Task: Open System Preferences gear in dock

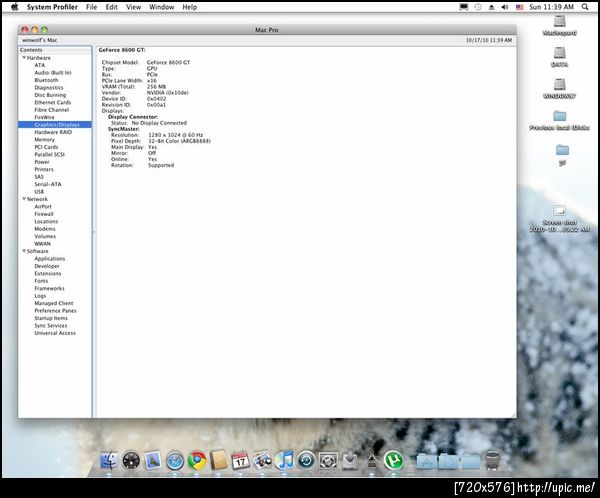Action: (x=328, y=460)
